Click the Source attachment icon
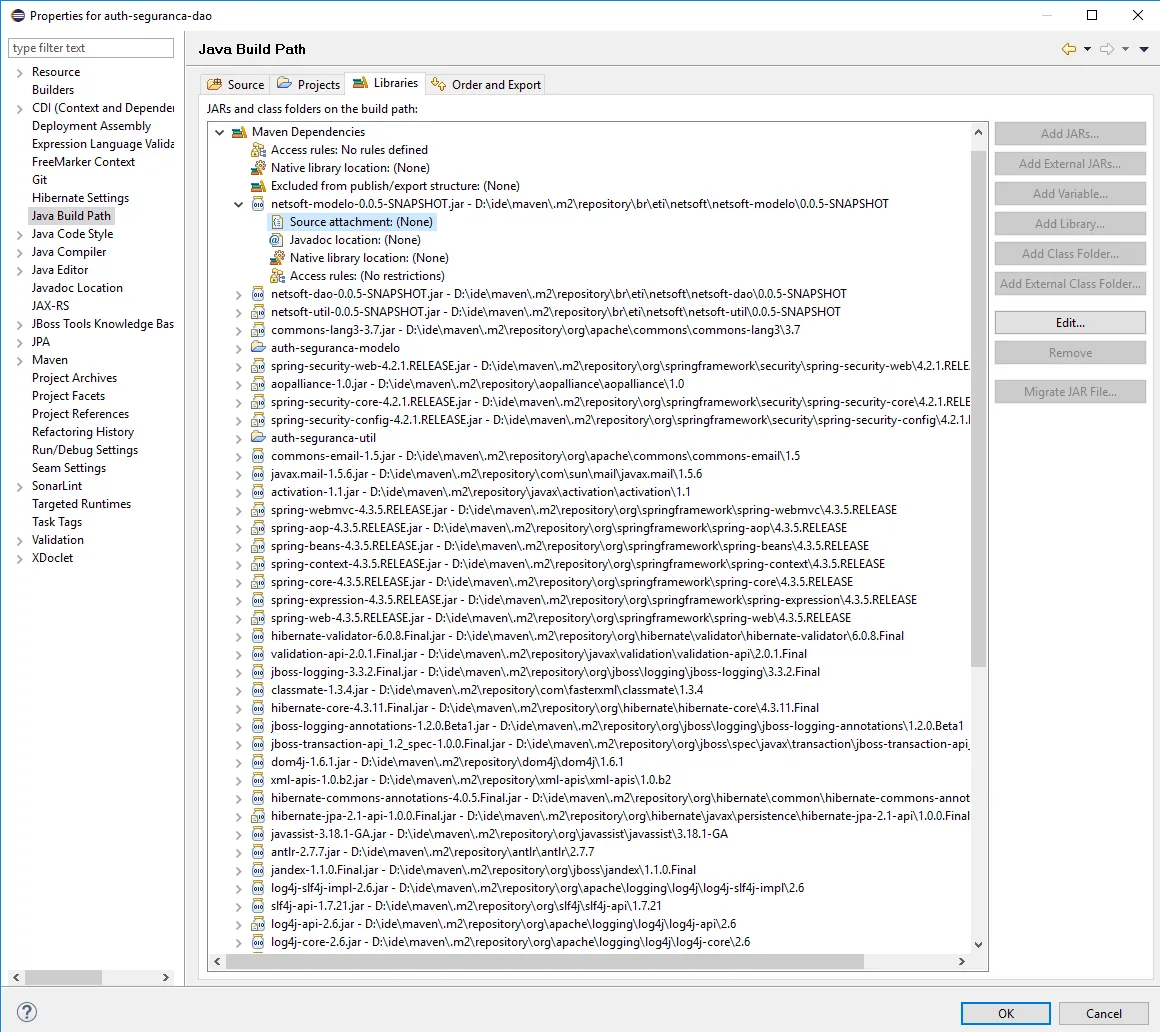The width and height of the screenshot is (1160, 1032). [277, 222]
